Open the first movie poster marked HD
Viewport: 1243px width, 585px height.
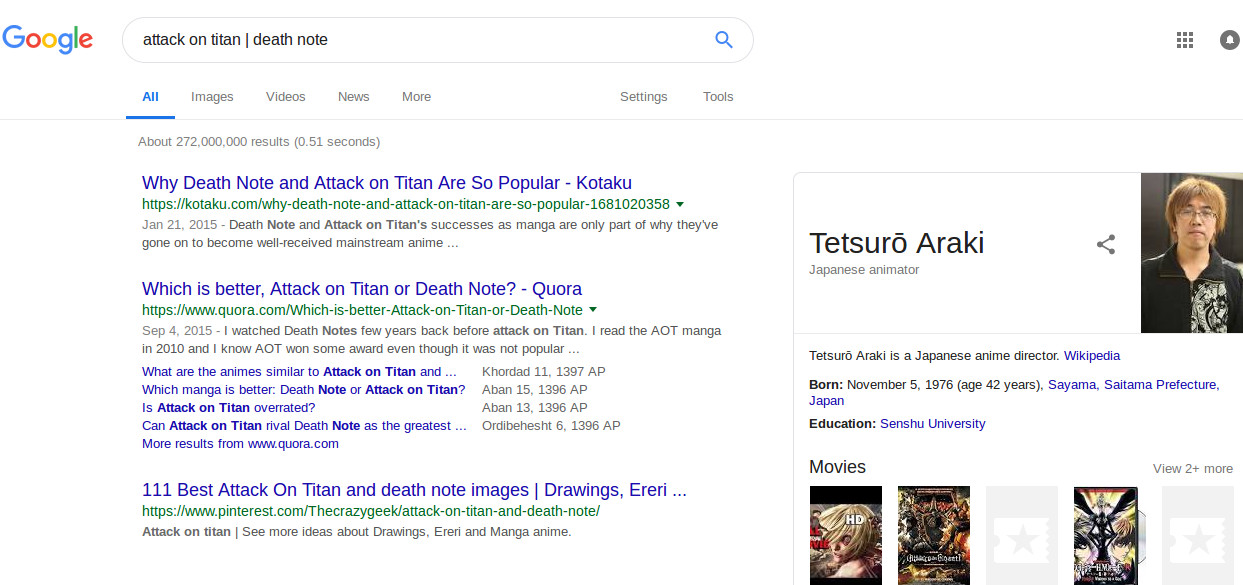coord(846,535)
